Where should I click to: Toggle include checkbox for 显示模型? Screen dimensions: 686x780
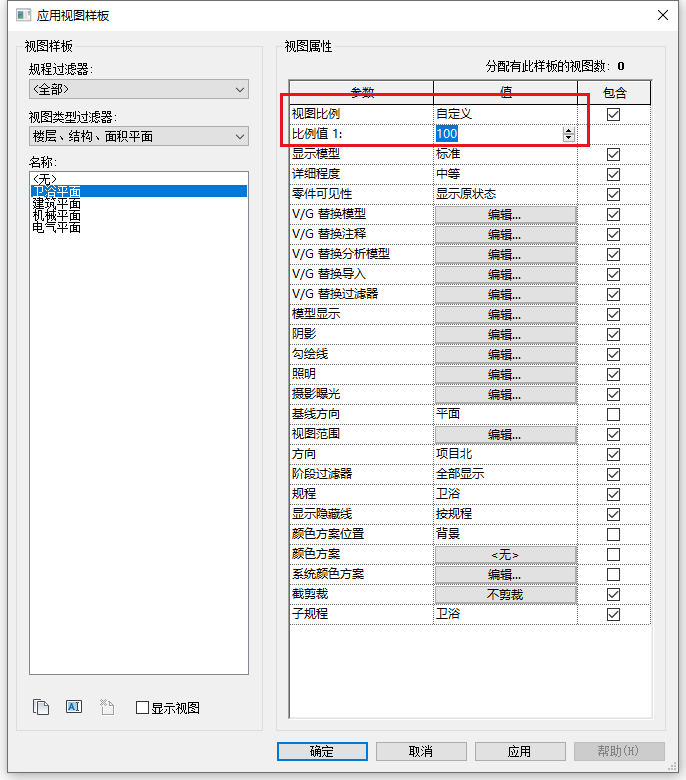tap(613, 154)
